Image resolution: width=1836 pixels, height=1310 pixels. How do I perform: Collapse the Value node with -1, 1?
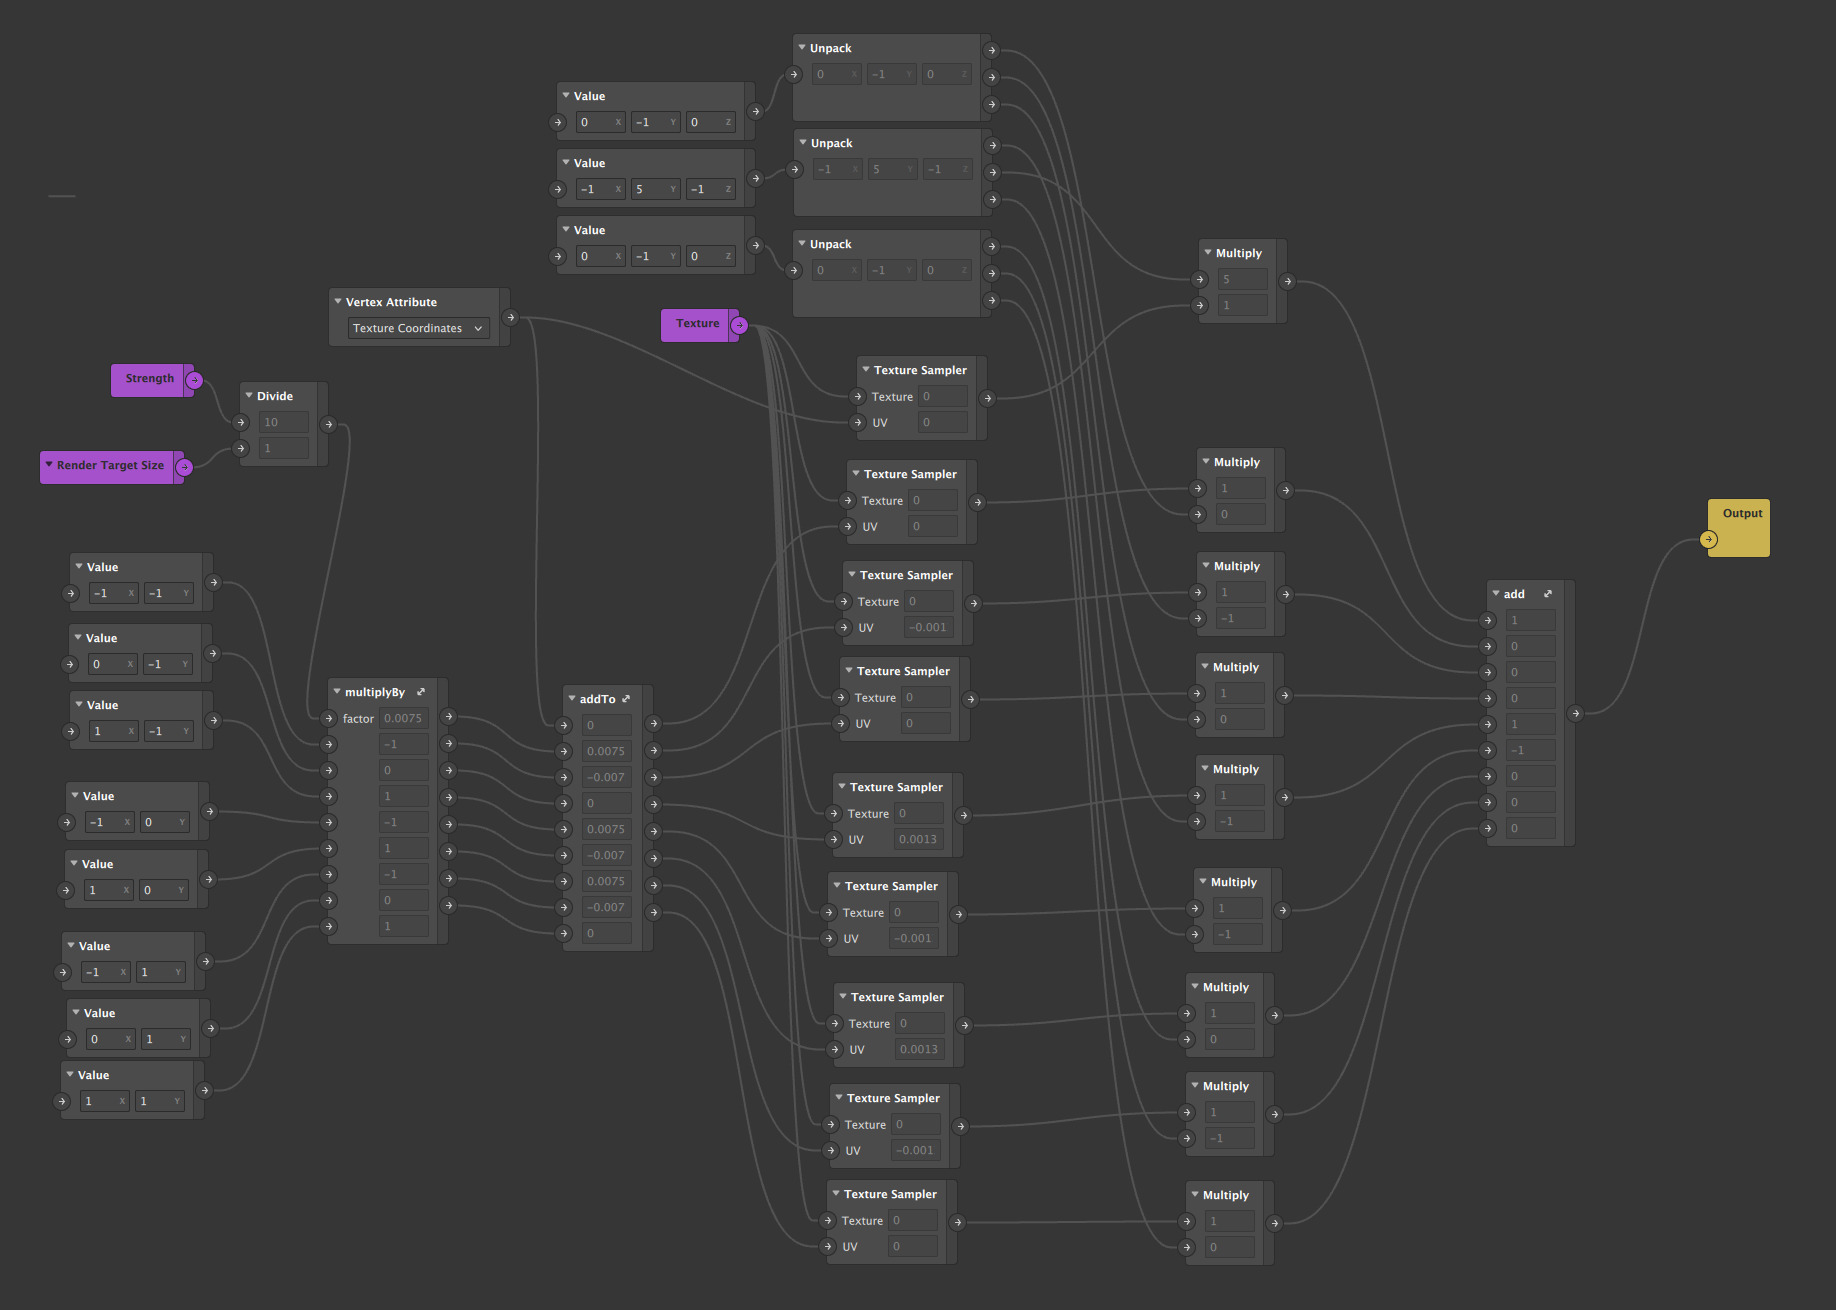coord(71,945)
